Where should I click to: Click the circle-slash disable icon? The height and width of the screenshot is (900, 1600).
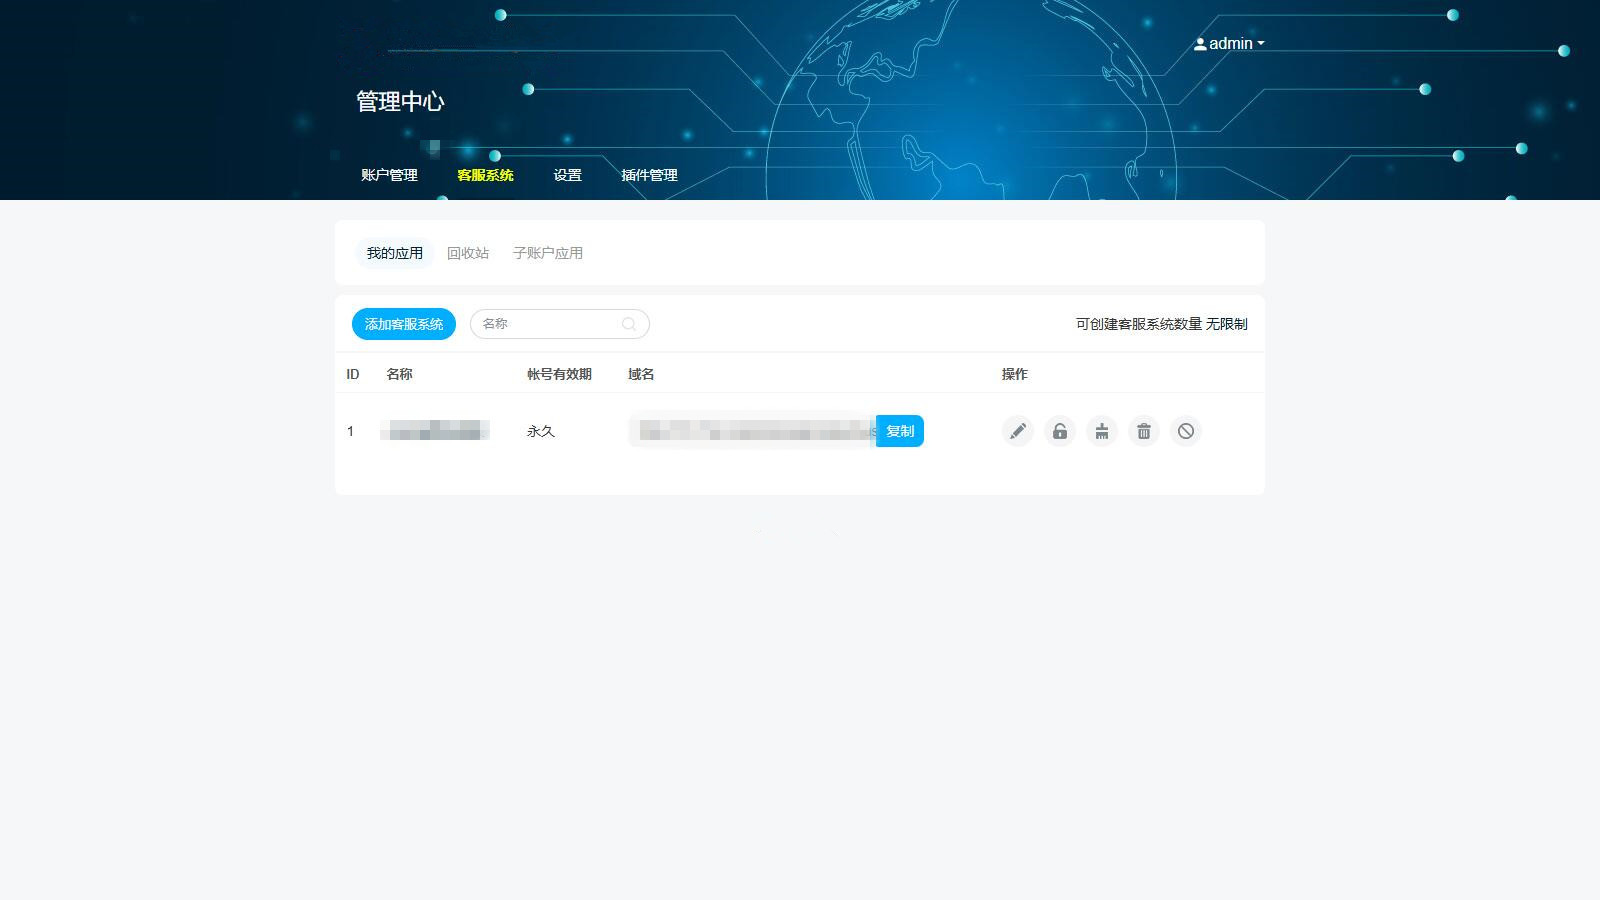1185,431
